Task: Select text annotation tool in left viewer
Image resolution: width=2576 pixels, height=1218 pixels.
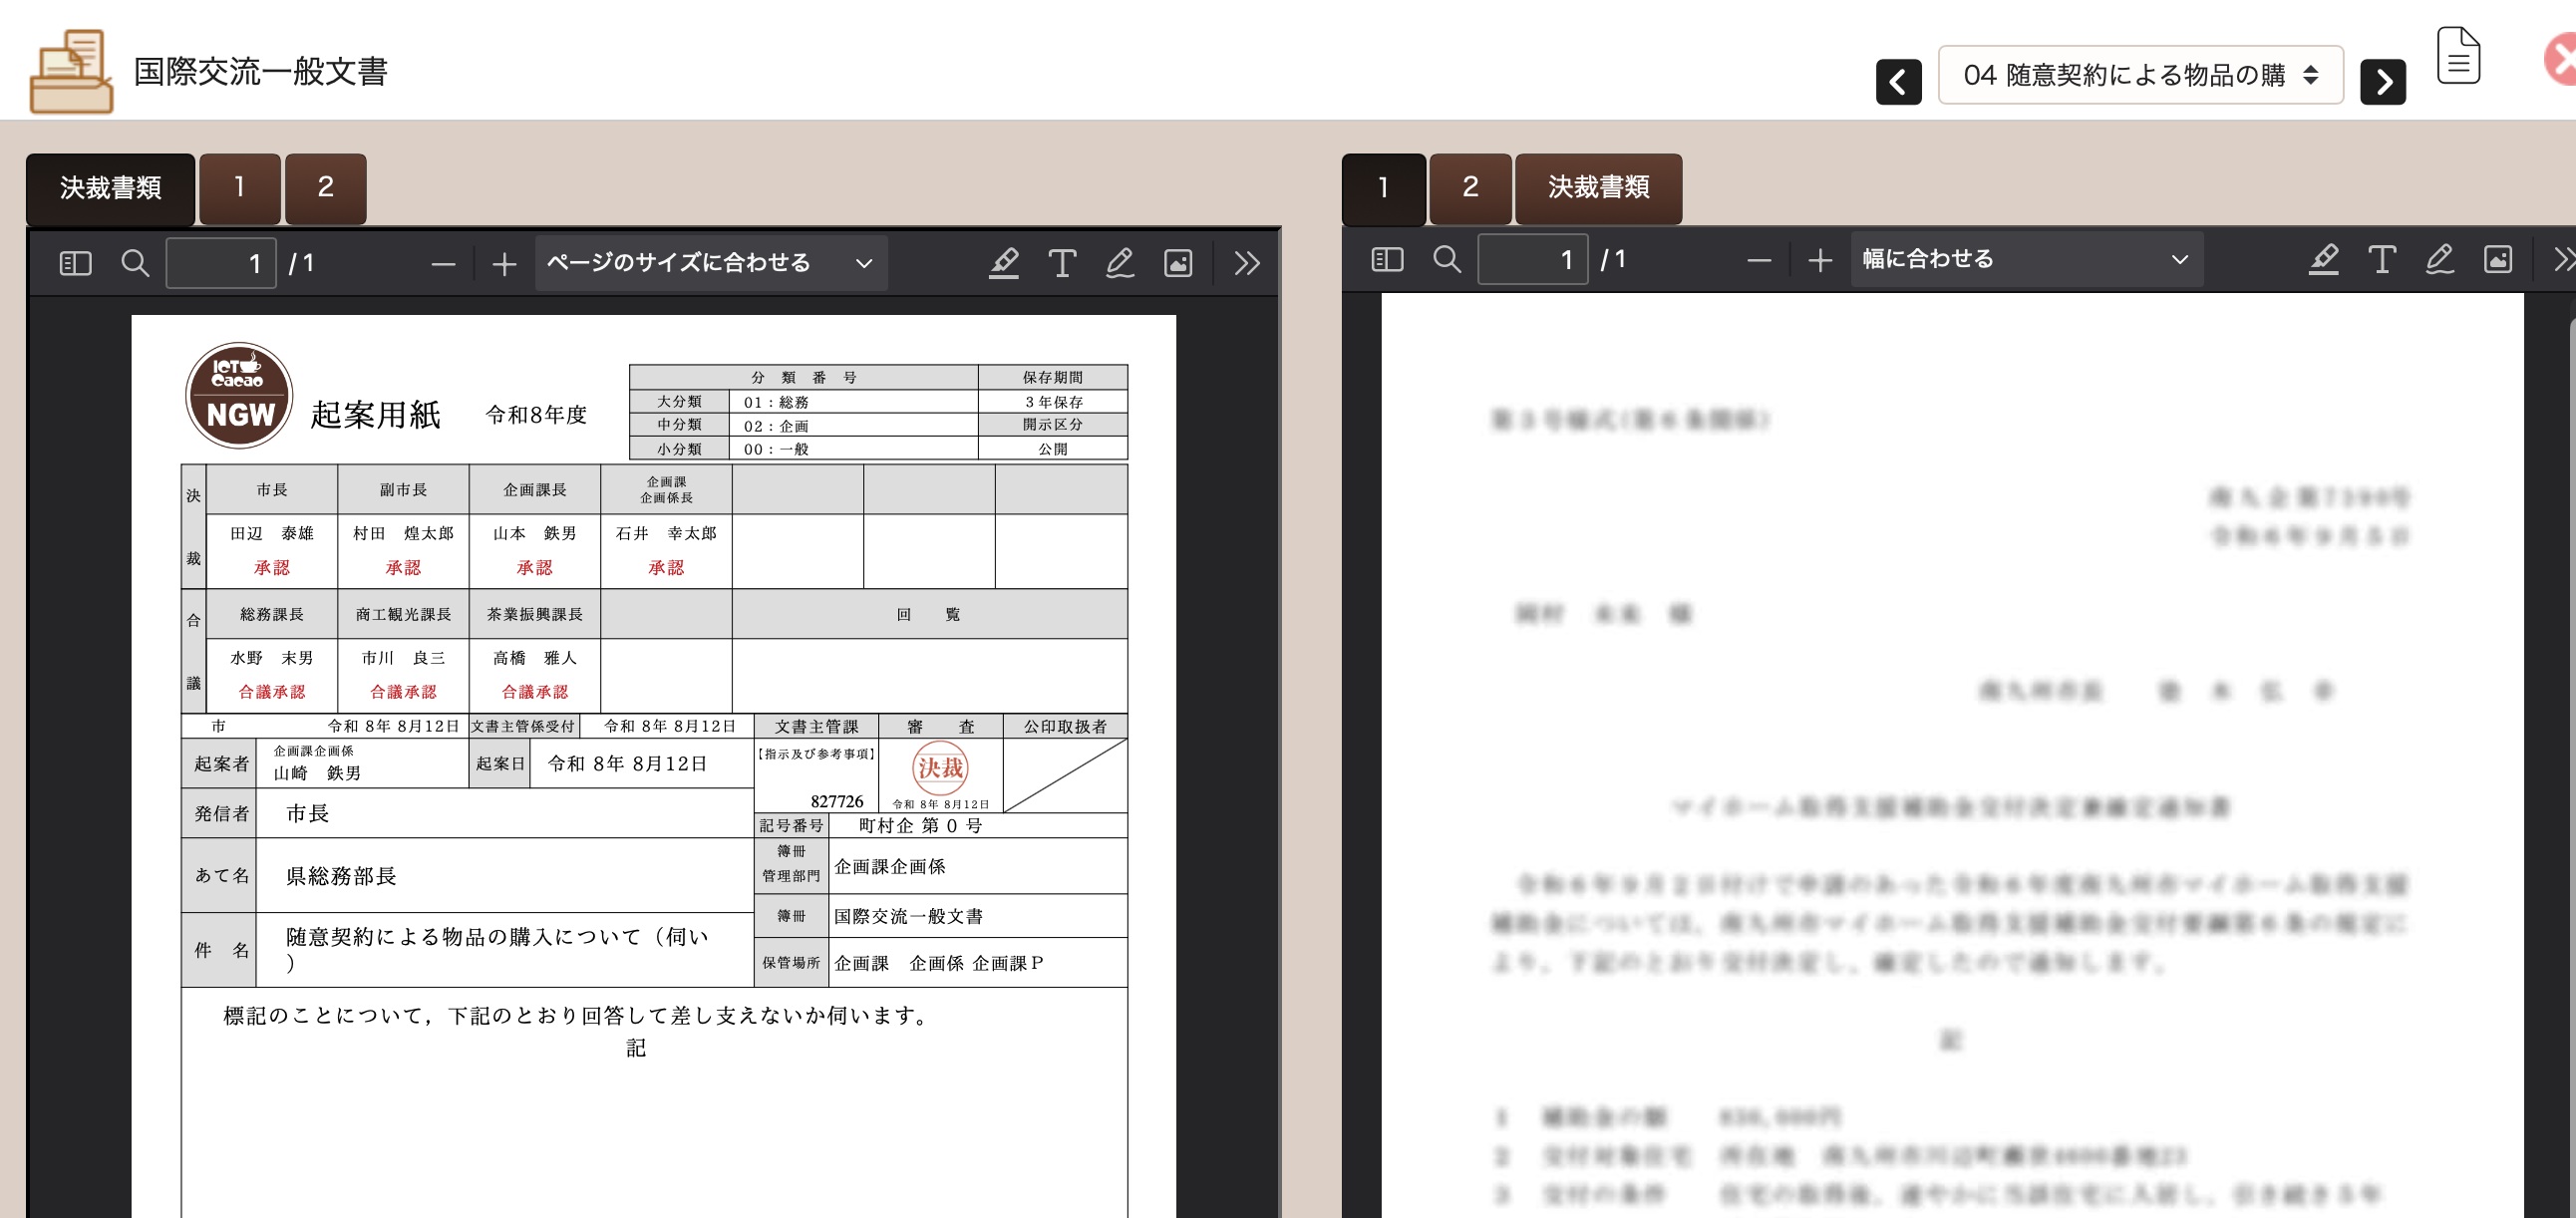Action: click(x=1062, y=263)
